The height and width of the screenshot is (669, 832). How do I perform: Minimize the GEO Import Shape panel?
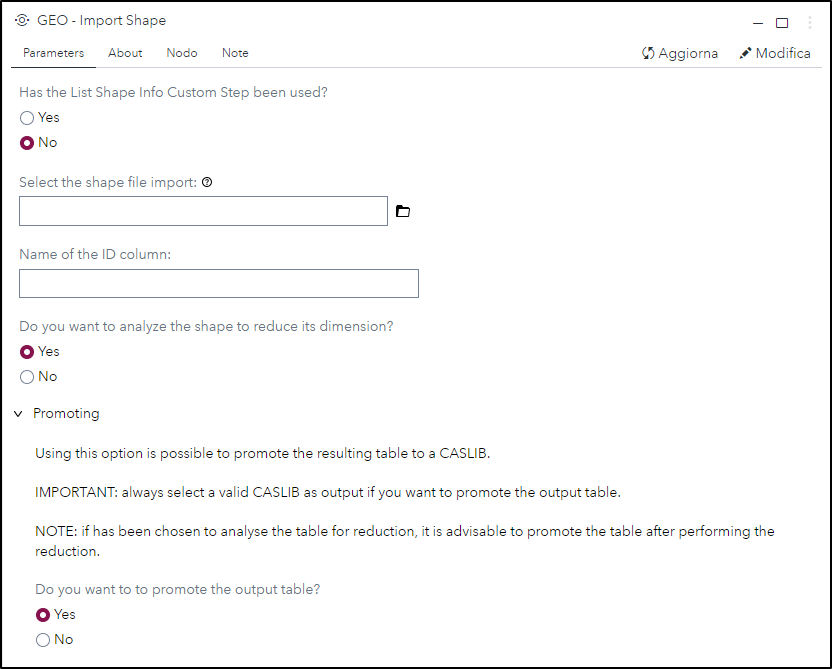tap(758, 23)
